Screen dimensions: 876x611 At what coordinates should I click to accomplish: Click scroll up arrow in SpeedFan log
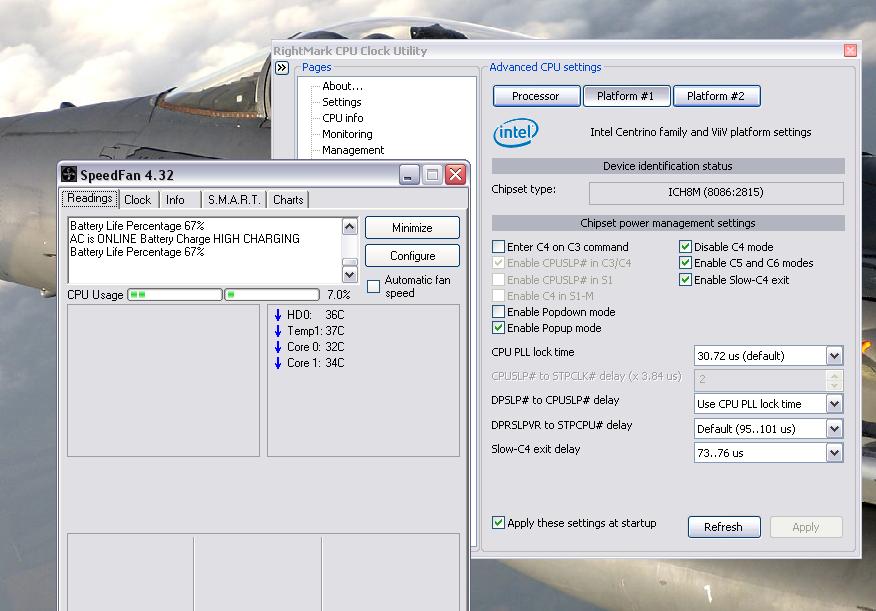tap(350, 226)
